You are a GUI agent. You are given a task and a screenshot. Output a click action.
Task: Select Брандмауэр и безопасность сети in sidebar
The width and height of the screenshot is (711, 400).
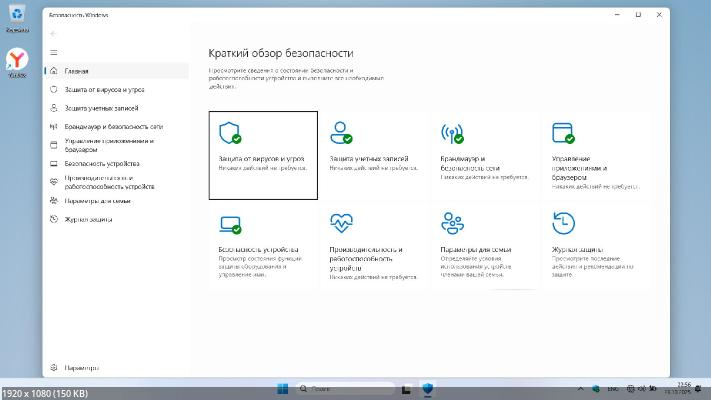click(113, 127)
